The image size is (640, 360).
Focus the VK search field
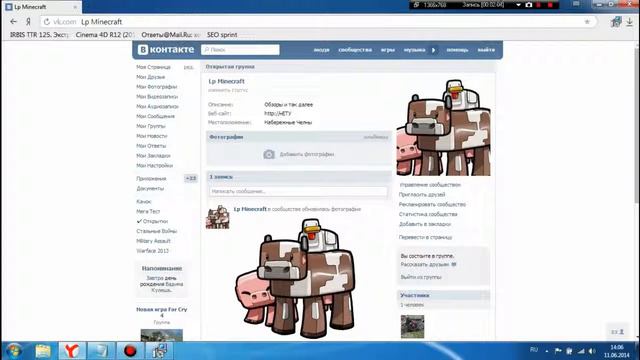tap(240, 49)
